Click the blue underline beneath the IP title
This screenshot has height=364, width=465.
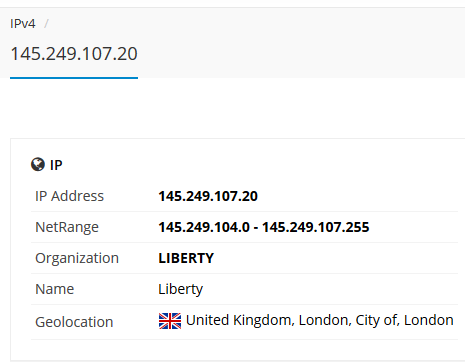click(x=74, y=78)
